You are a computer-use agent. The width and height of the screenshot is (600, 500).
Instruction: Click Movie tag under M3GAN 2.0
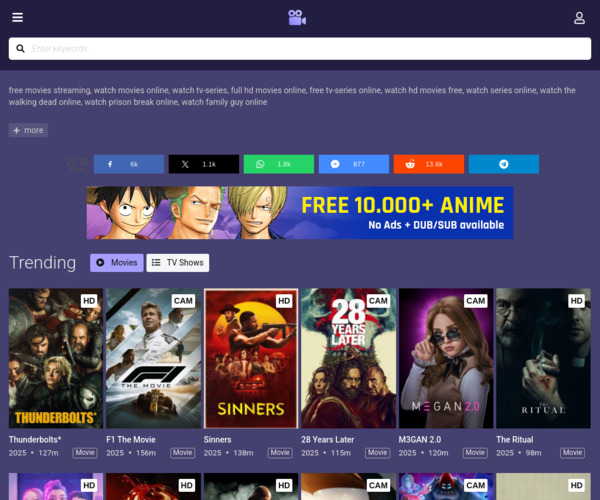click(x=475, y=453)
